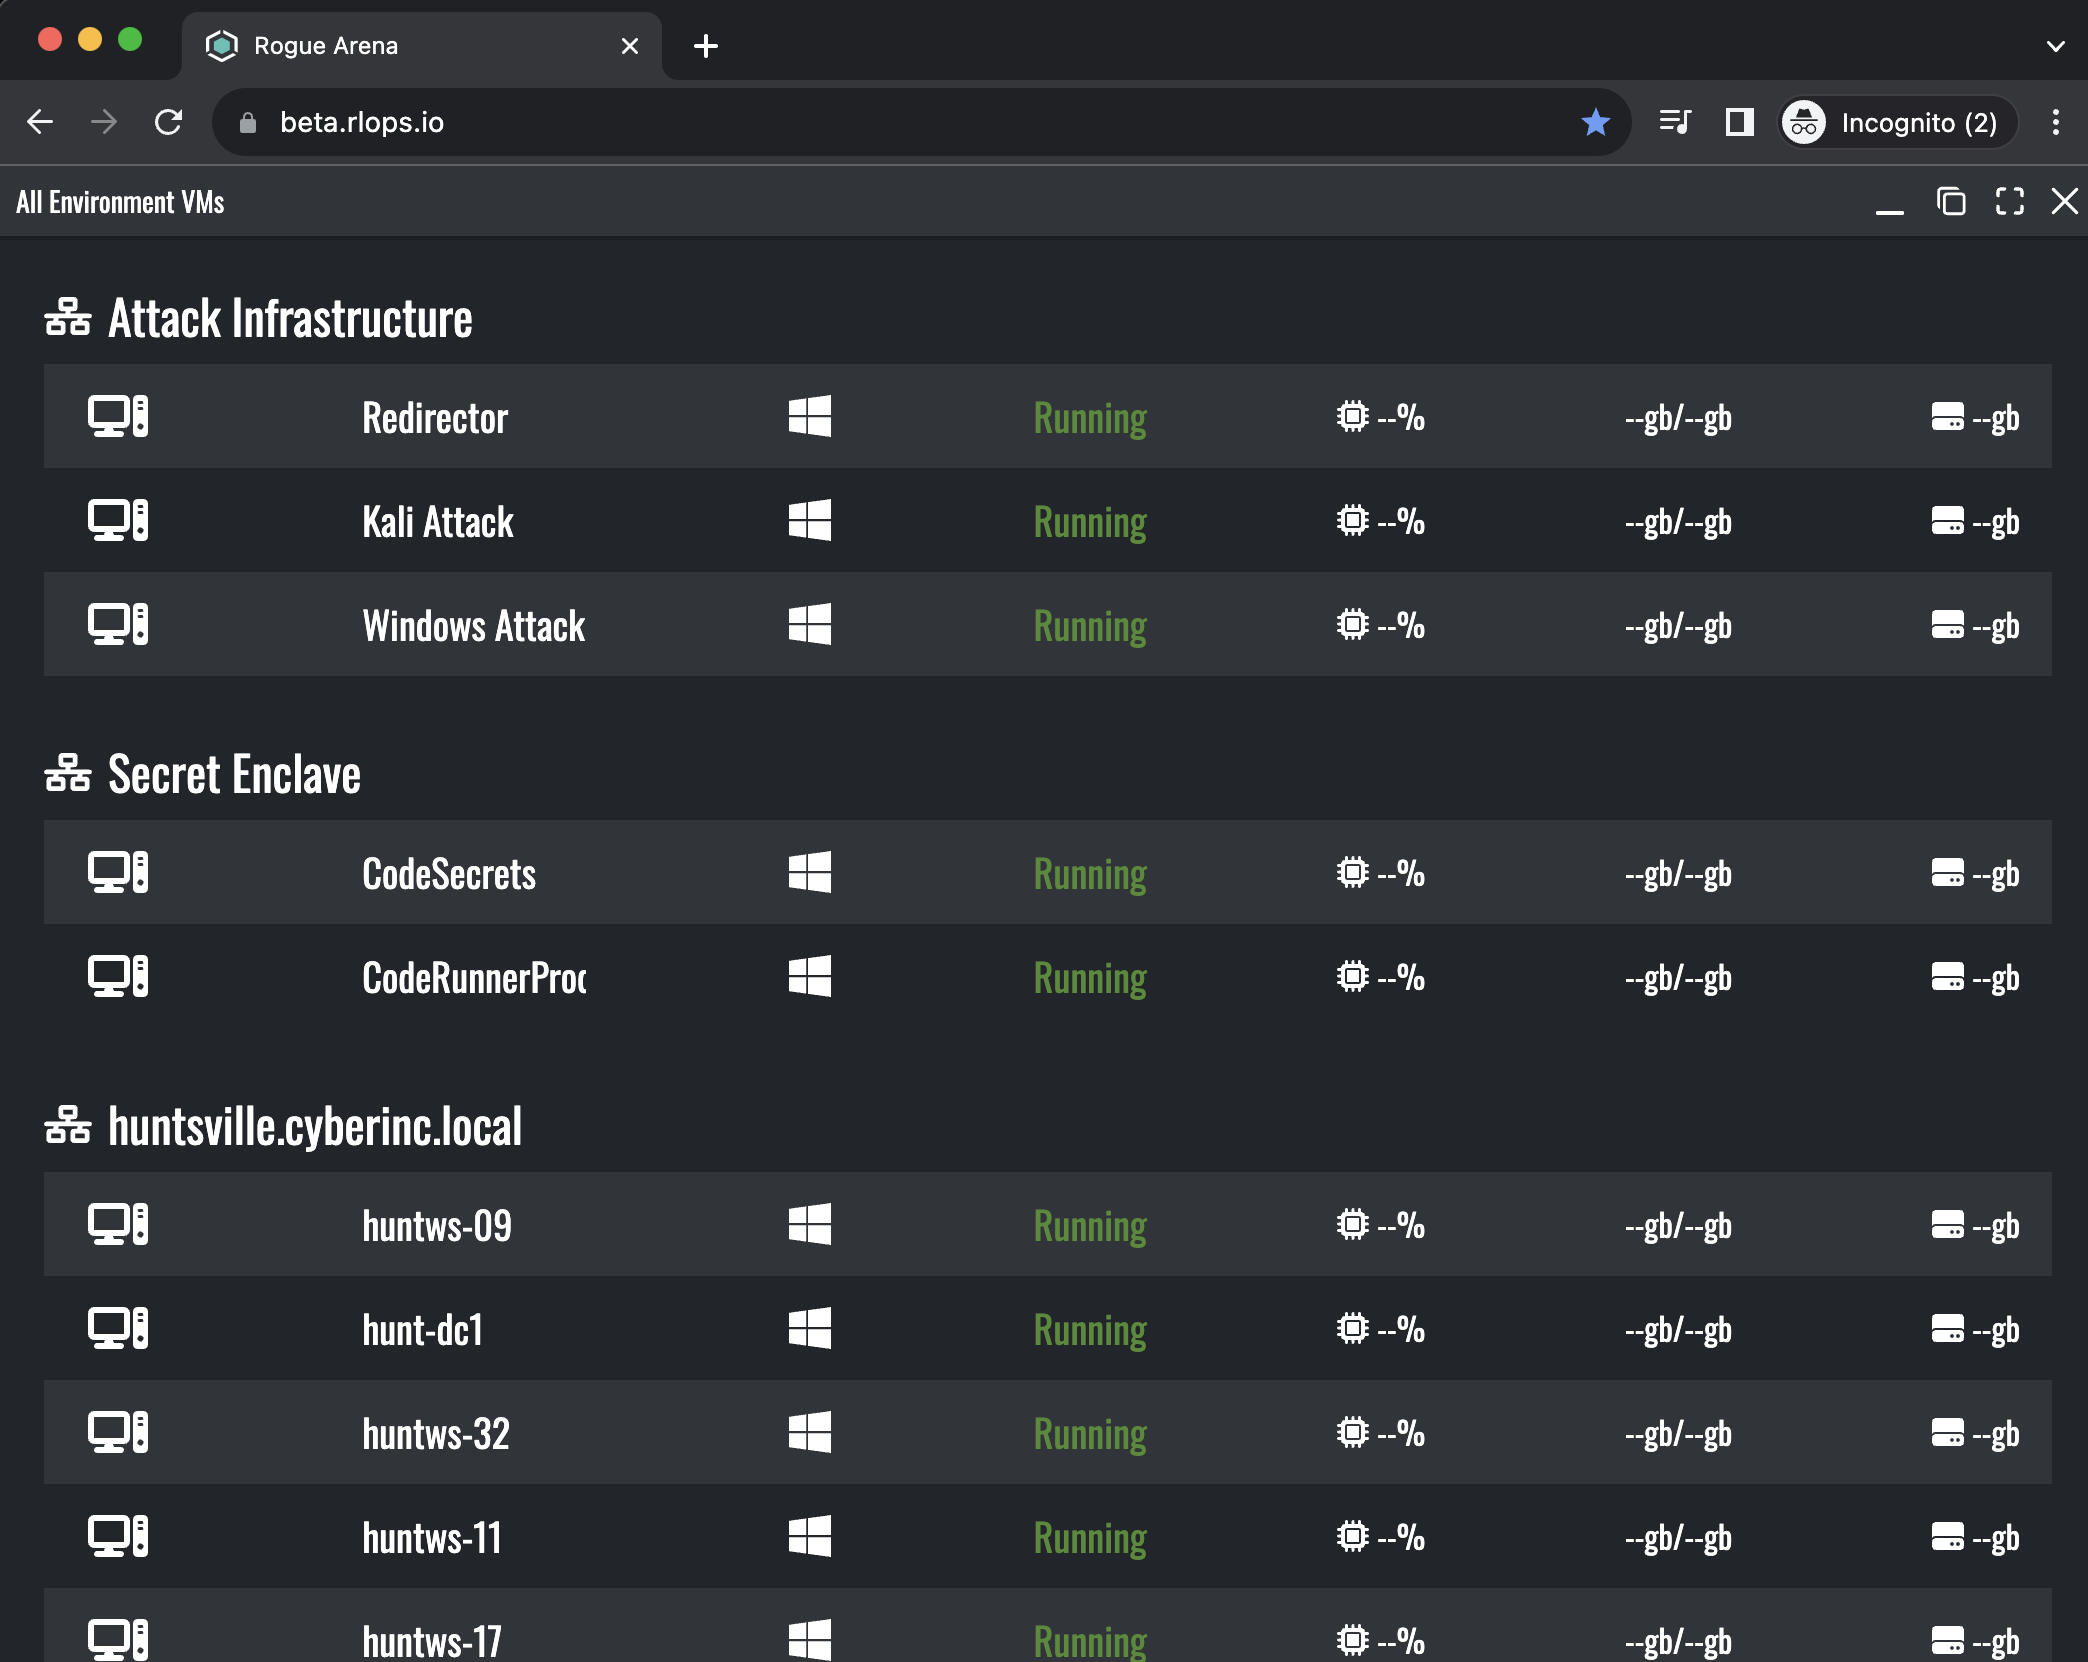Open the huntws-09 VM entry
This screenshot has height=1662, width=2088.
(x=437, y=1226)
